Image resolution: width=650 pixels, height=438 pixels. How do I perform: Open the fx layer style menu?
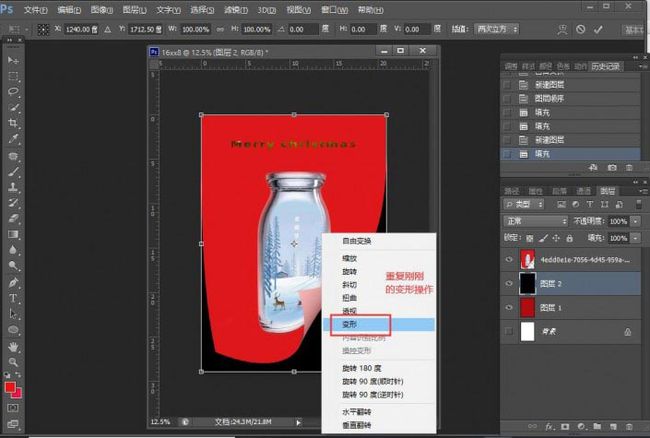(x=550, y=426)
